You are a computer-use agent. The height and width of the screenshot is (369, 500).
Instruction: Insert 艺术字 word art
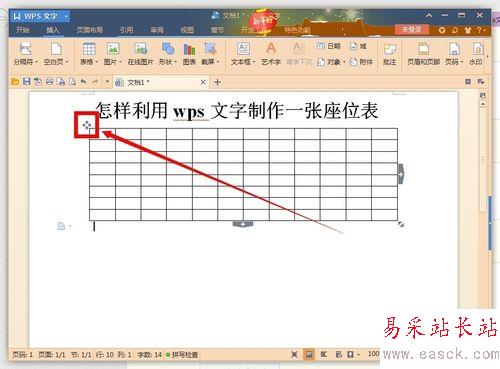coord(271,53)
